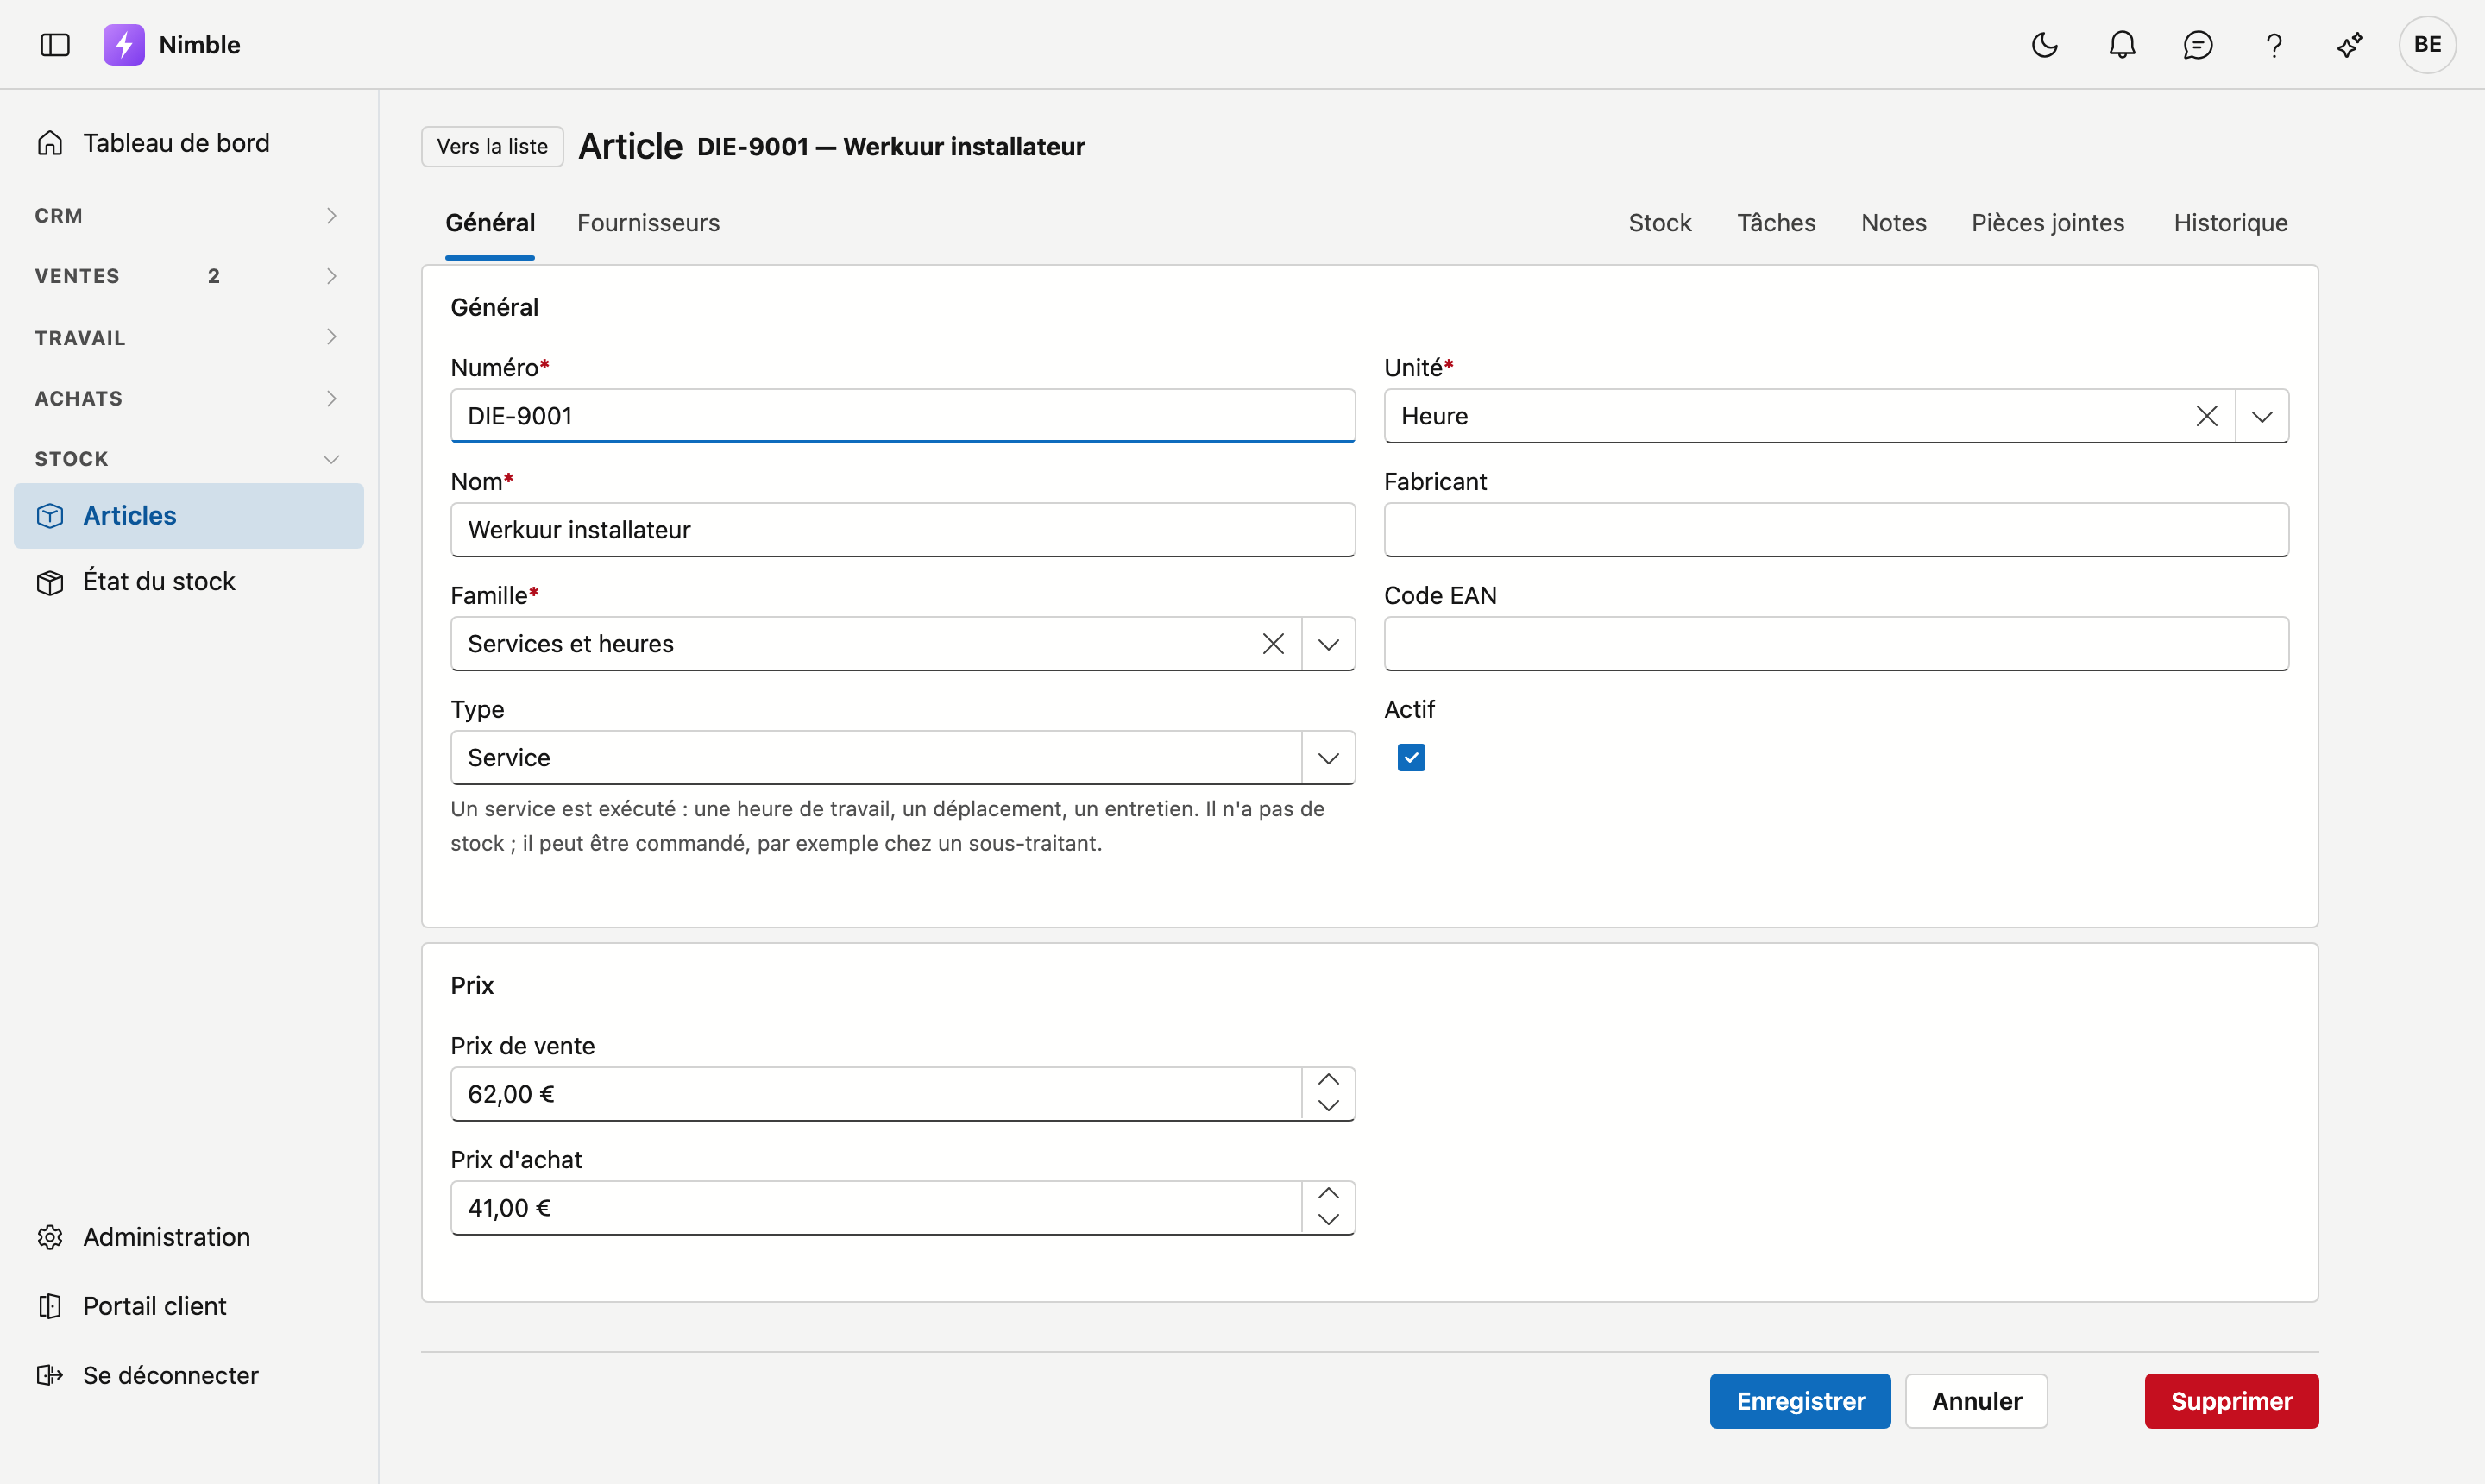Click Vers la liste button
2485x1484 pixels.
point(492,146)
